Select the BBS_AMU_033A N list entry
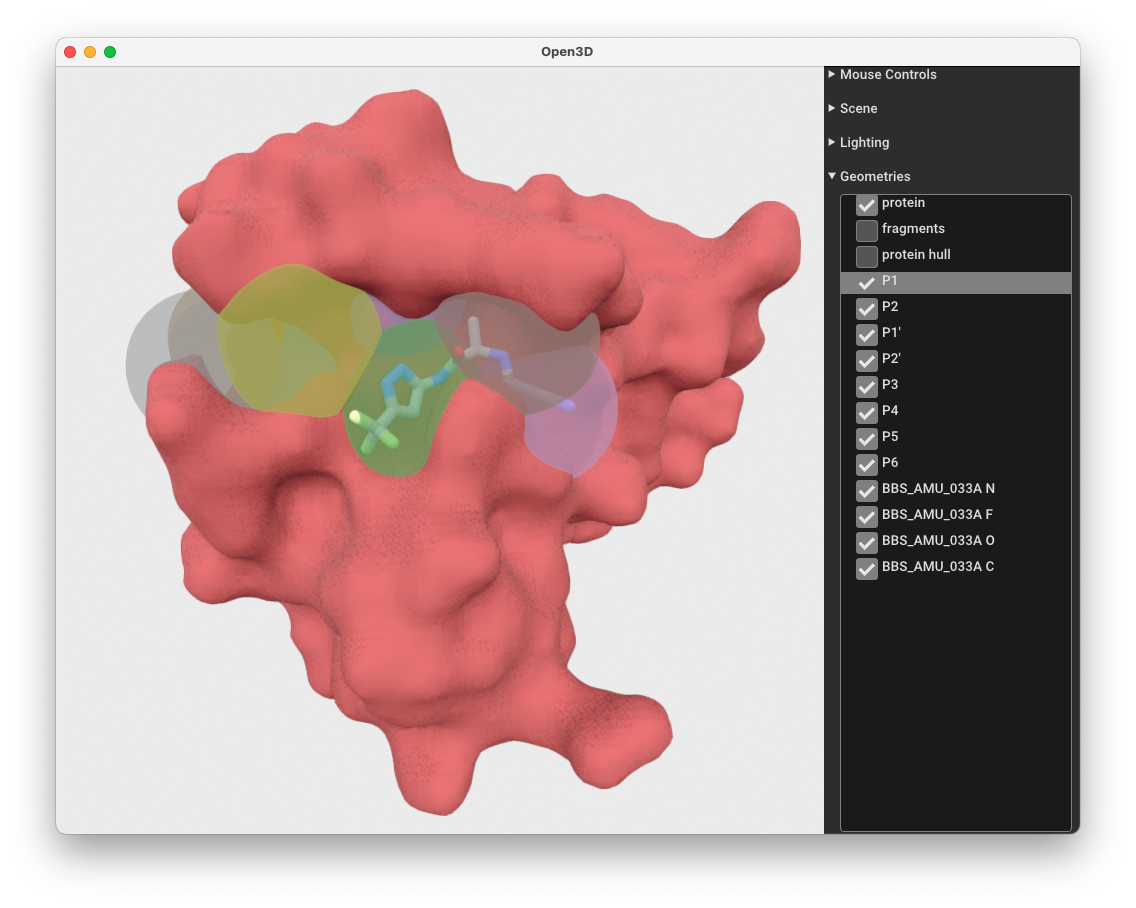This screenshot has width=1136, height=908. click(x=937, y=489)
